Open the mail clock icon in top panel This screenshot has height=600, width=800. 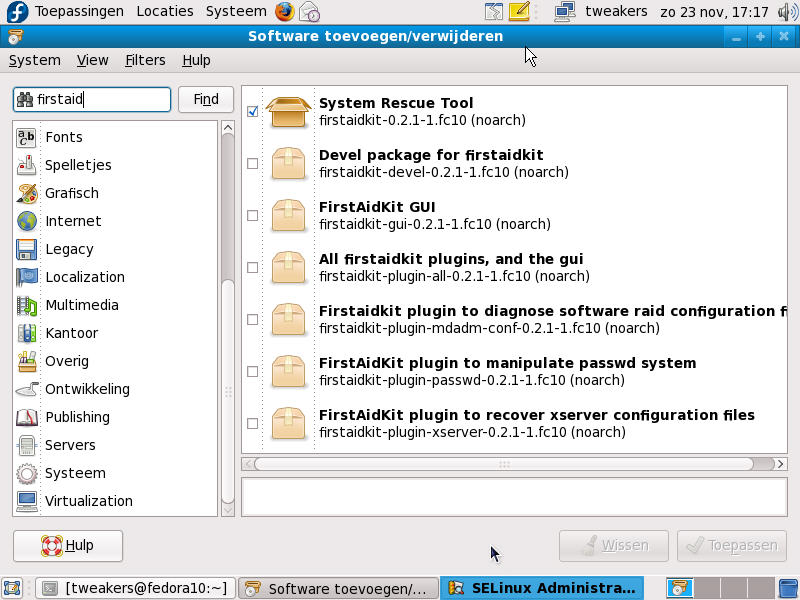click(309, 12)
